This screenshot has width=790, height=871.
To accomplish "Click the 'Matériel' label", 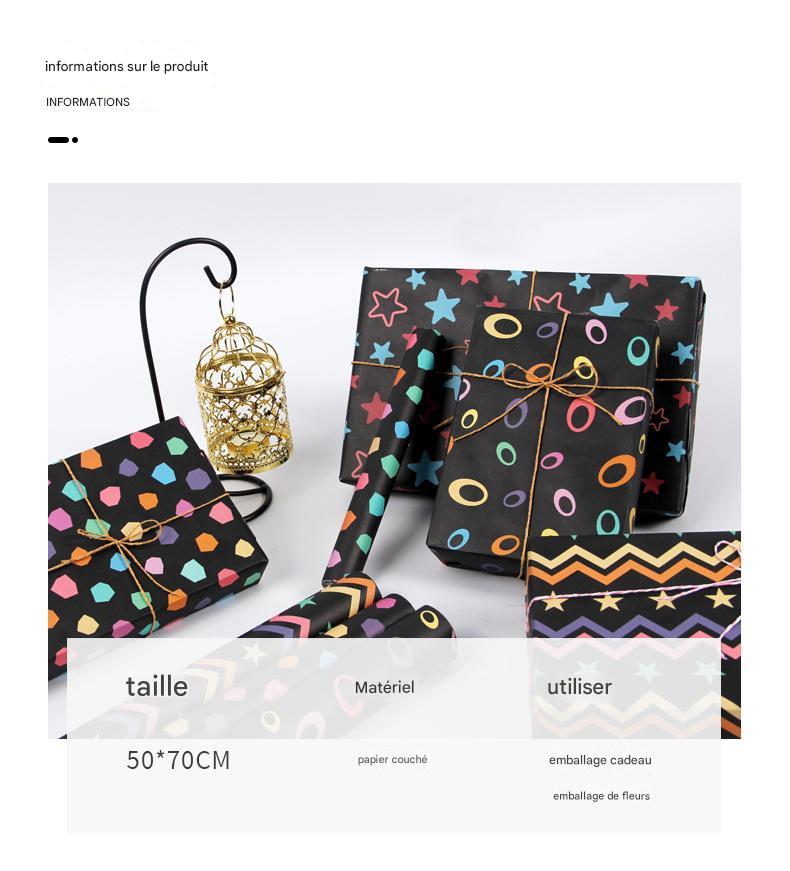I will tap(384, 688).
